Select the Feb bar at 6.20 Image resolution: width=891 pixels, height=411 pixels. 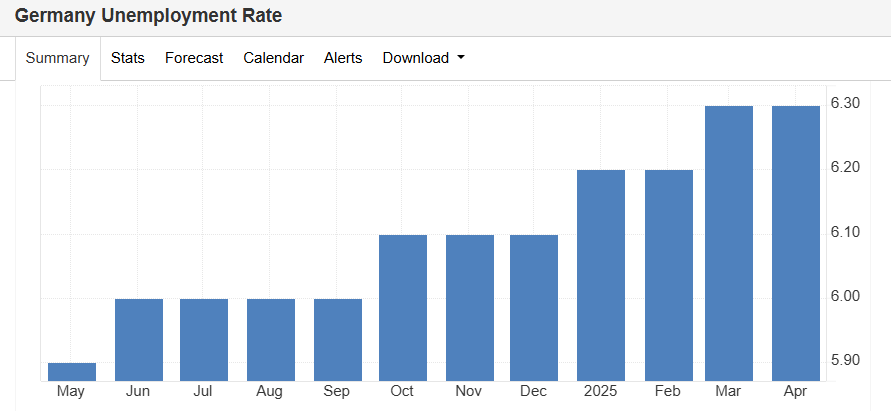(x=669, y=276)
